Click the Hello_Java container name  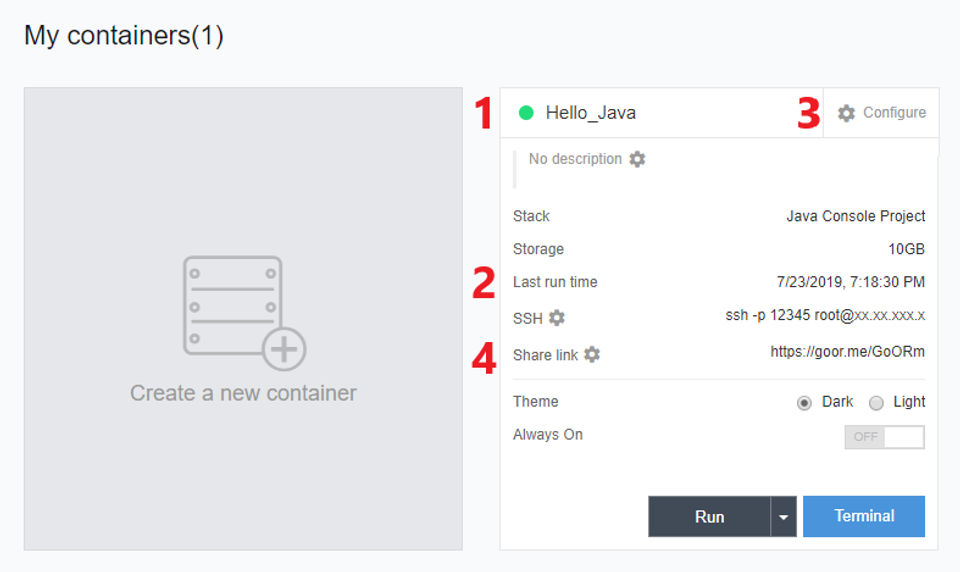tap(590, 113)
